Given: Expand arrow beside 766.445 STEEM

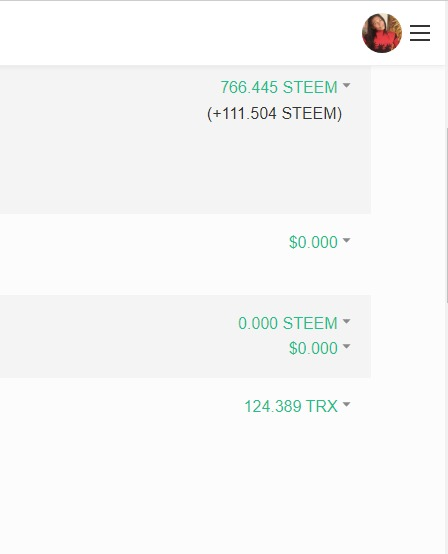Looking at the screenshot, I should 346,85.
